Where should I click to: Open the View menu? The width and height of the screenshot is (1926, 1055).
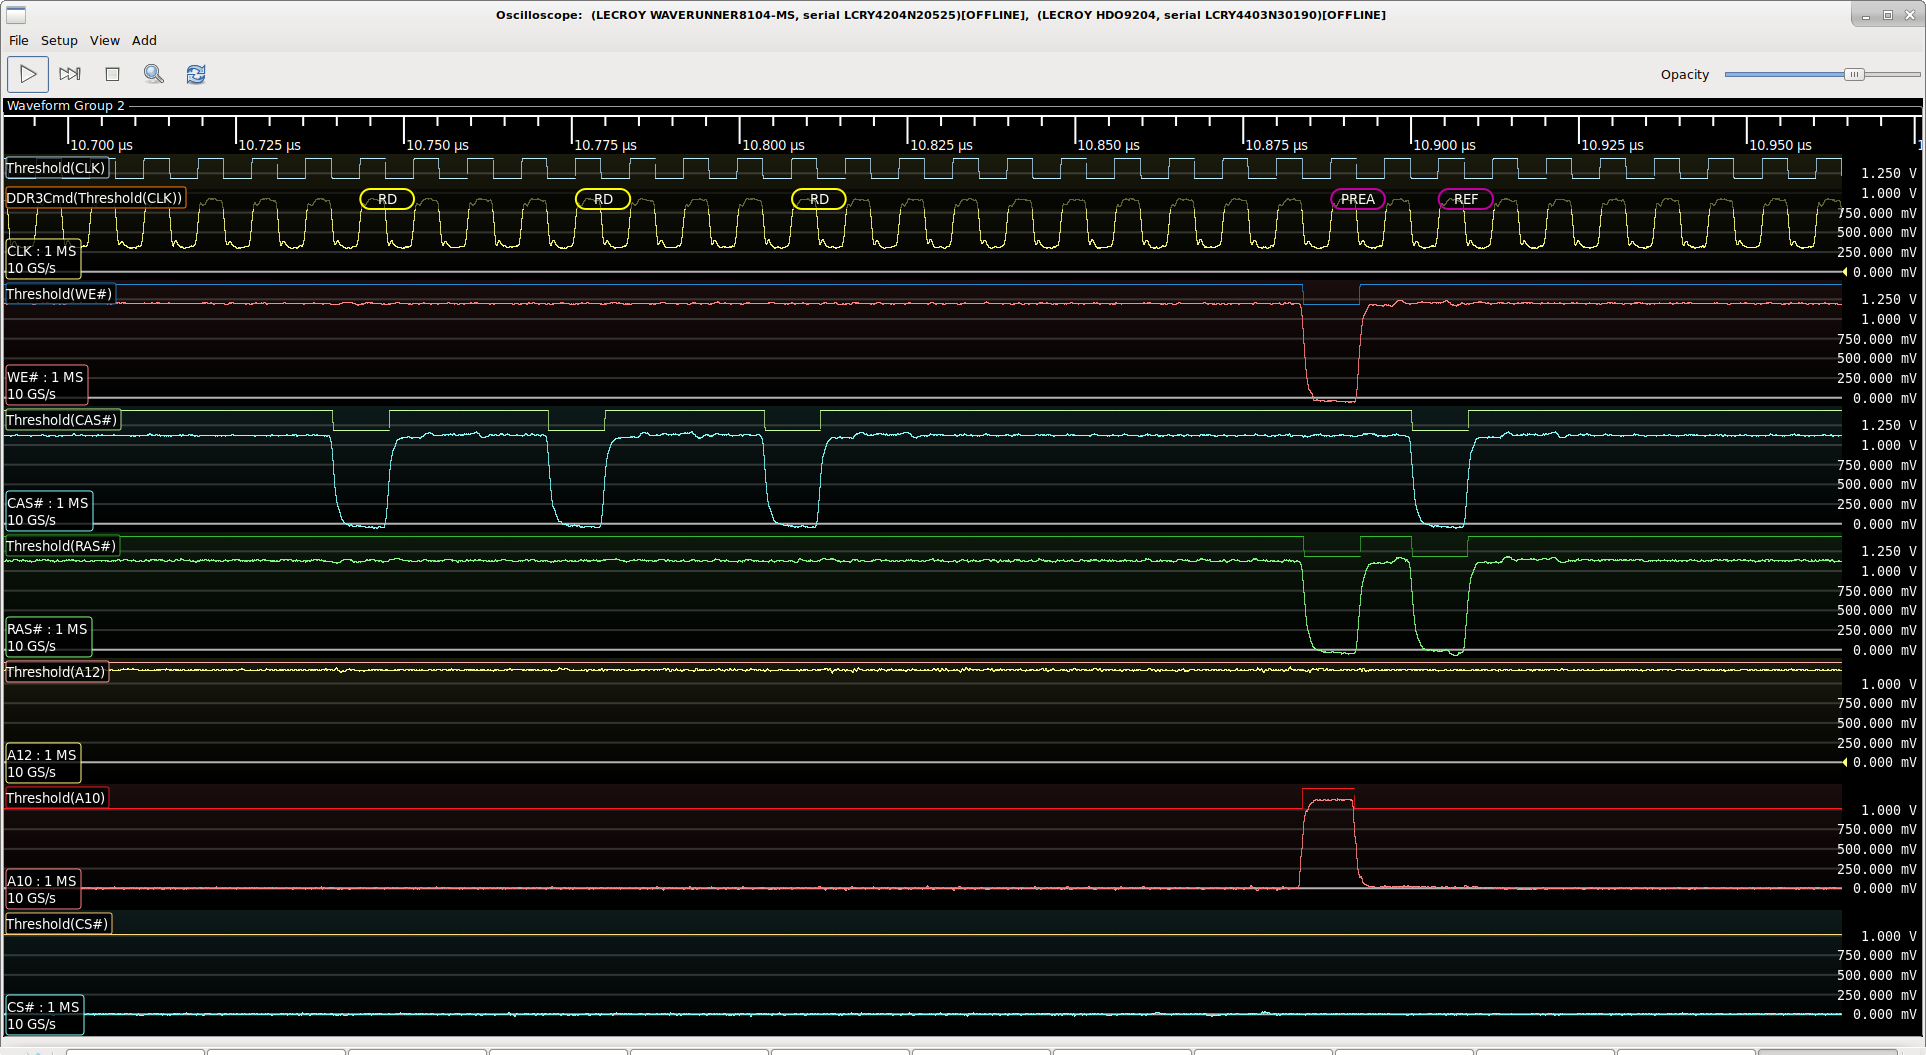pos(105,41)
